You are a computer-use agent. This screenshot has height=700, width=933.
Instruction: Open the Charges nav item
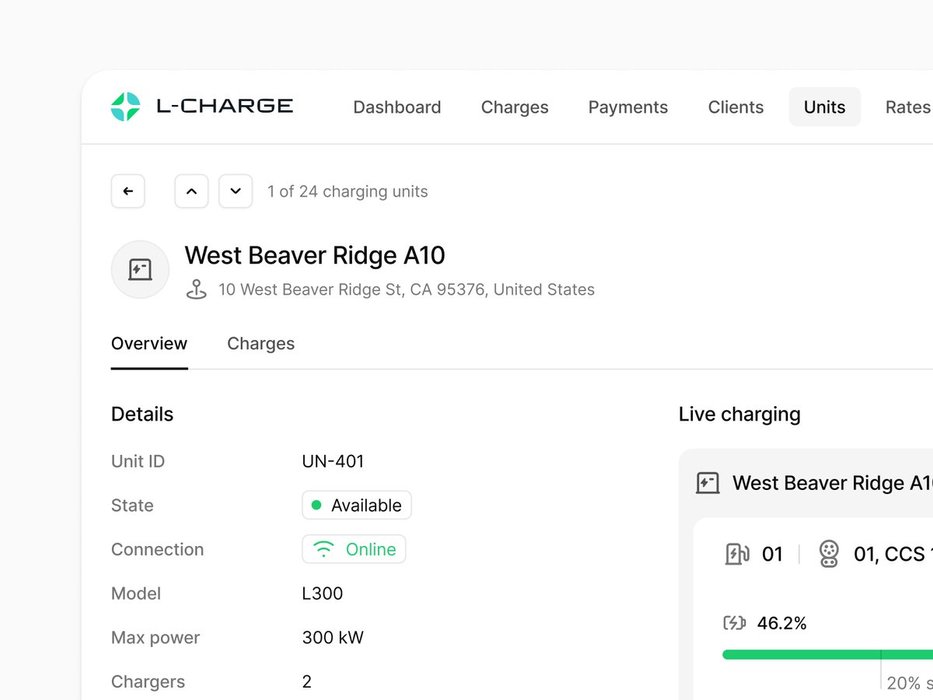point(514,107)
